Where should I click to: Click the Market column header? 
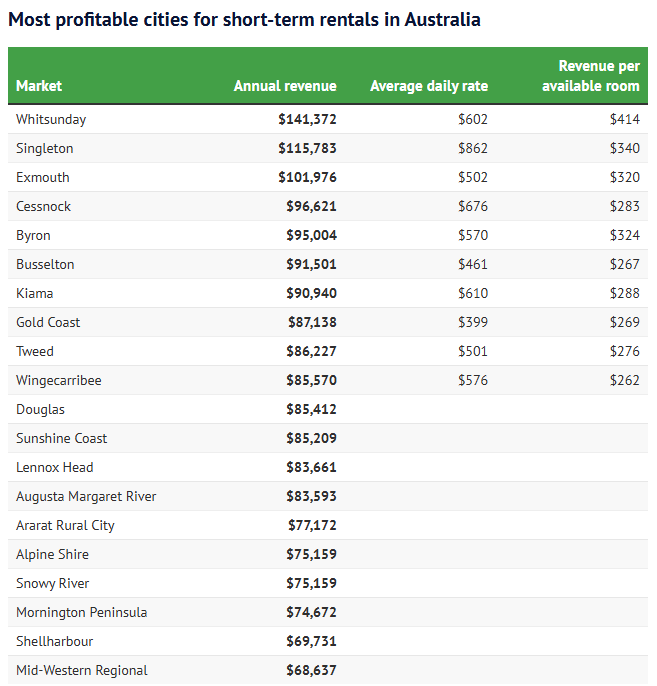pos(39,86)
